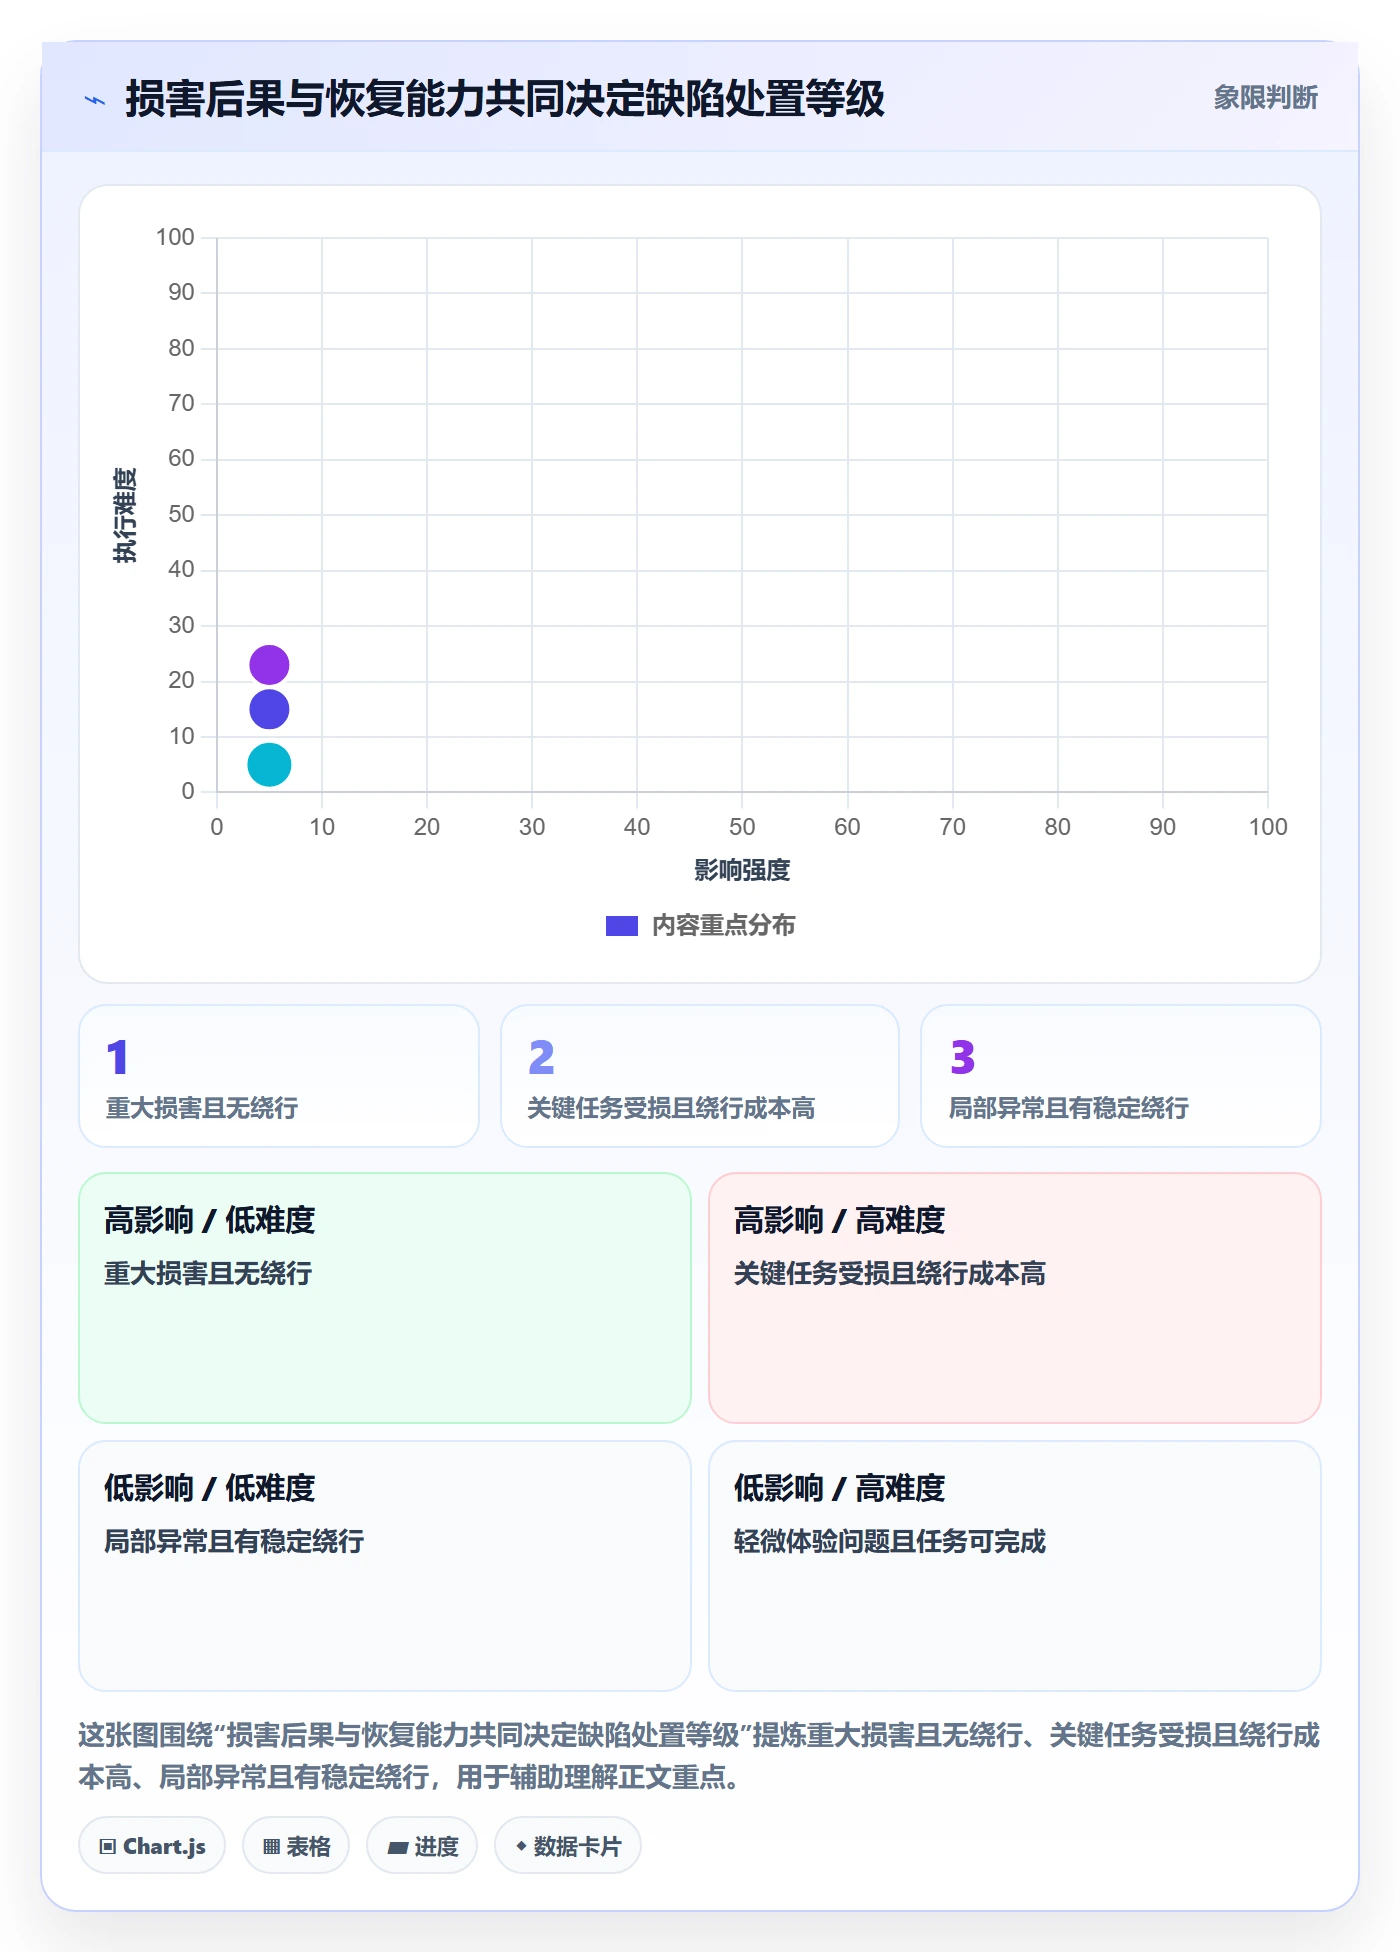The width and height of the screenshot is (1400, 1952).
Task: Select the 高影响 / 高难度 quadrant card
Action: tap(1015, 1298)
